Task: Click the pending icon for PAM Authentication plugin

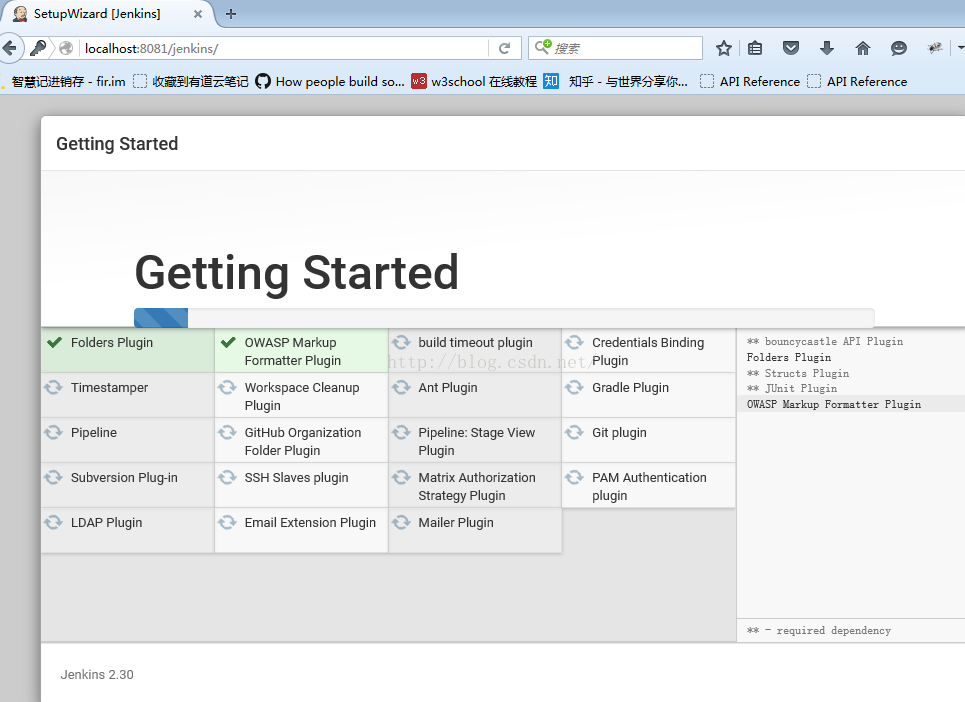Action: [575, 477]
